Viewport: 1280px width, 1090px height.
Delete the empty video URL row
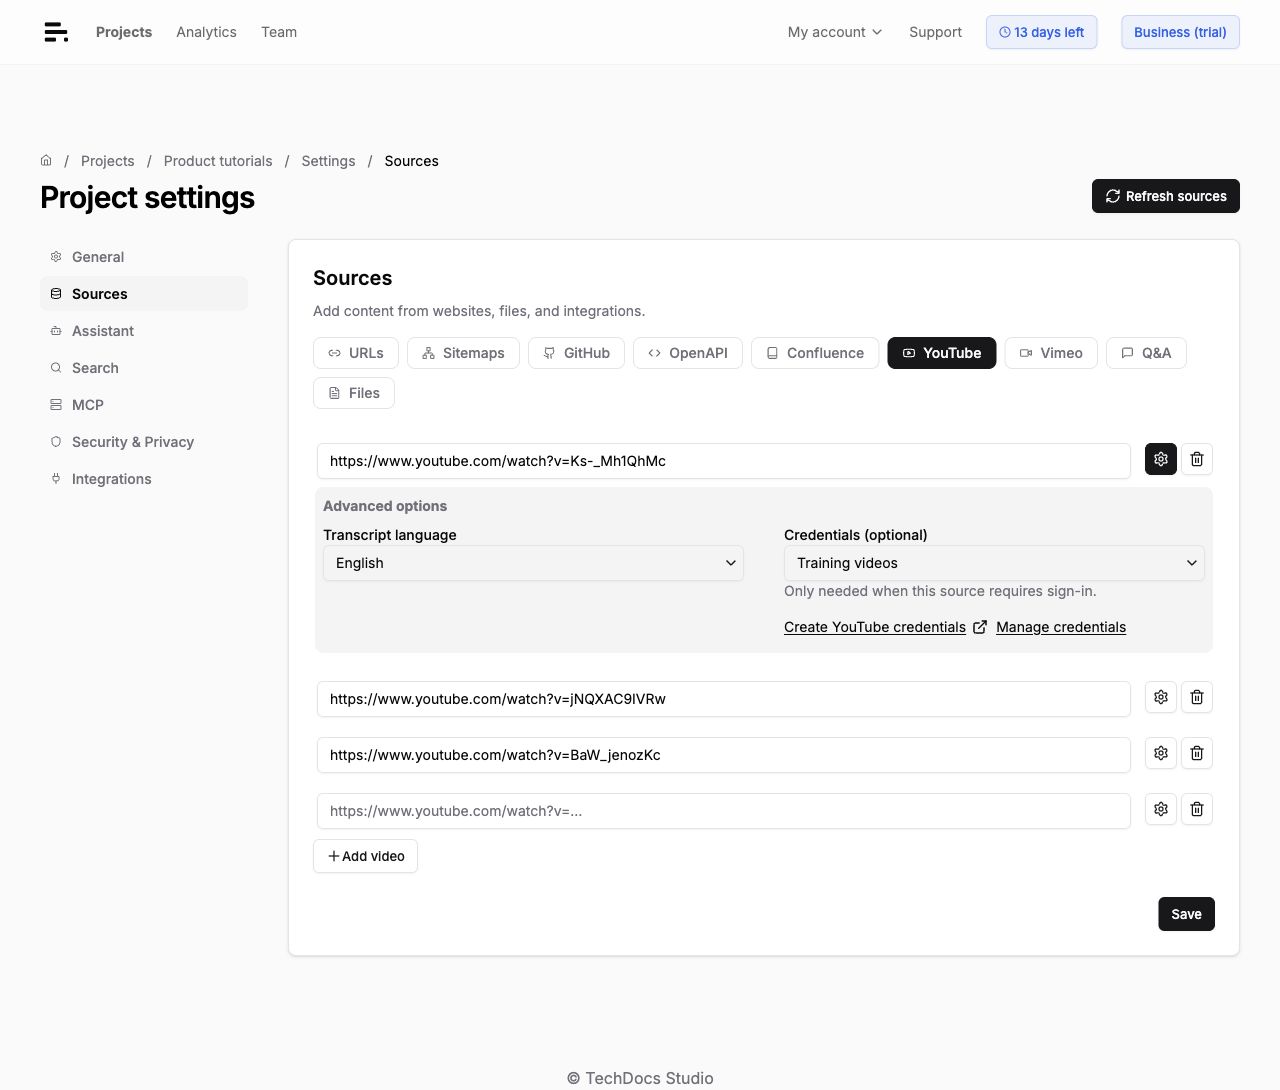[x=1197, y=809]
